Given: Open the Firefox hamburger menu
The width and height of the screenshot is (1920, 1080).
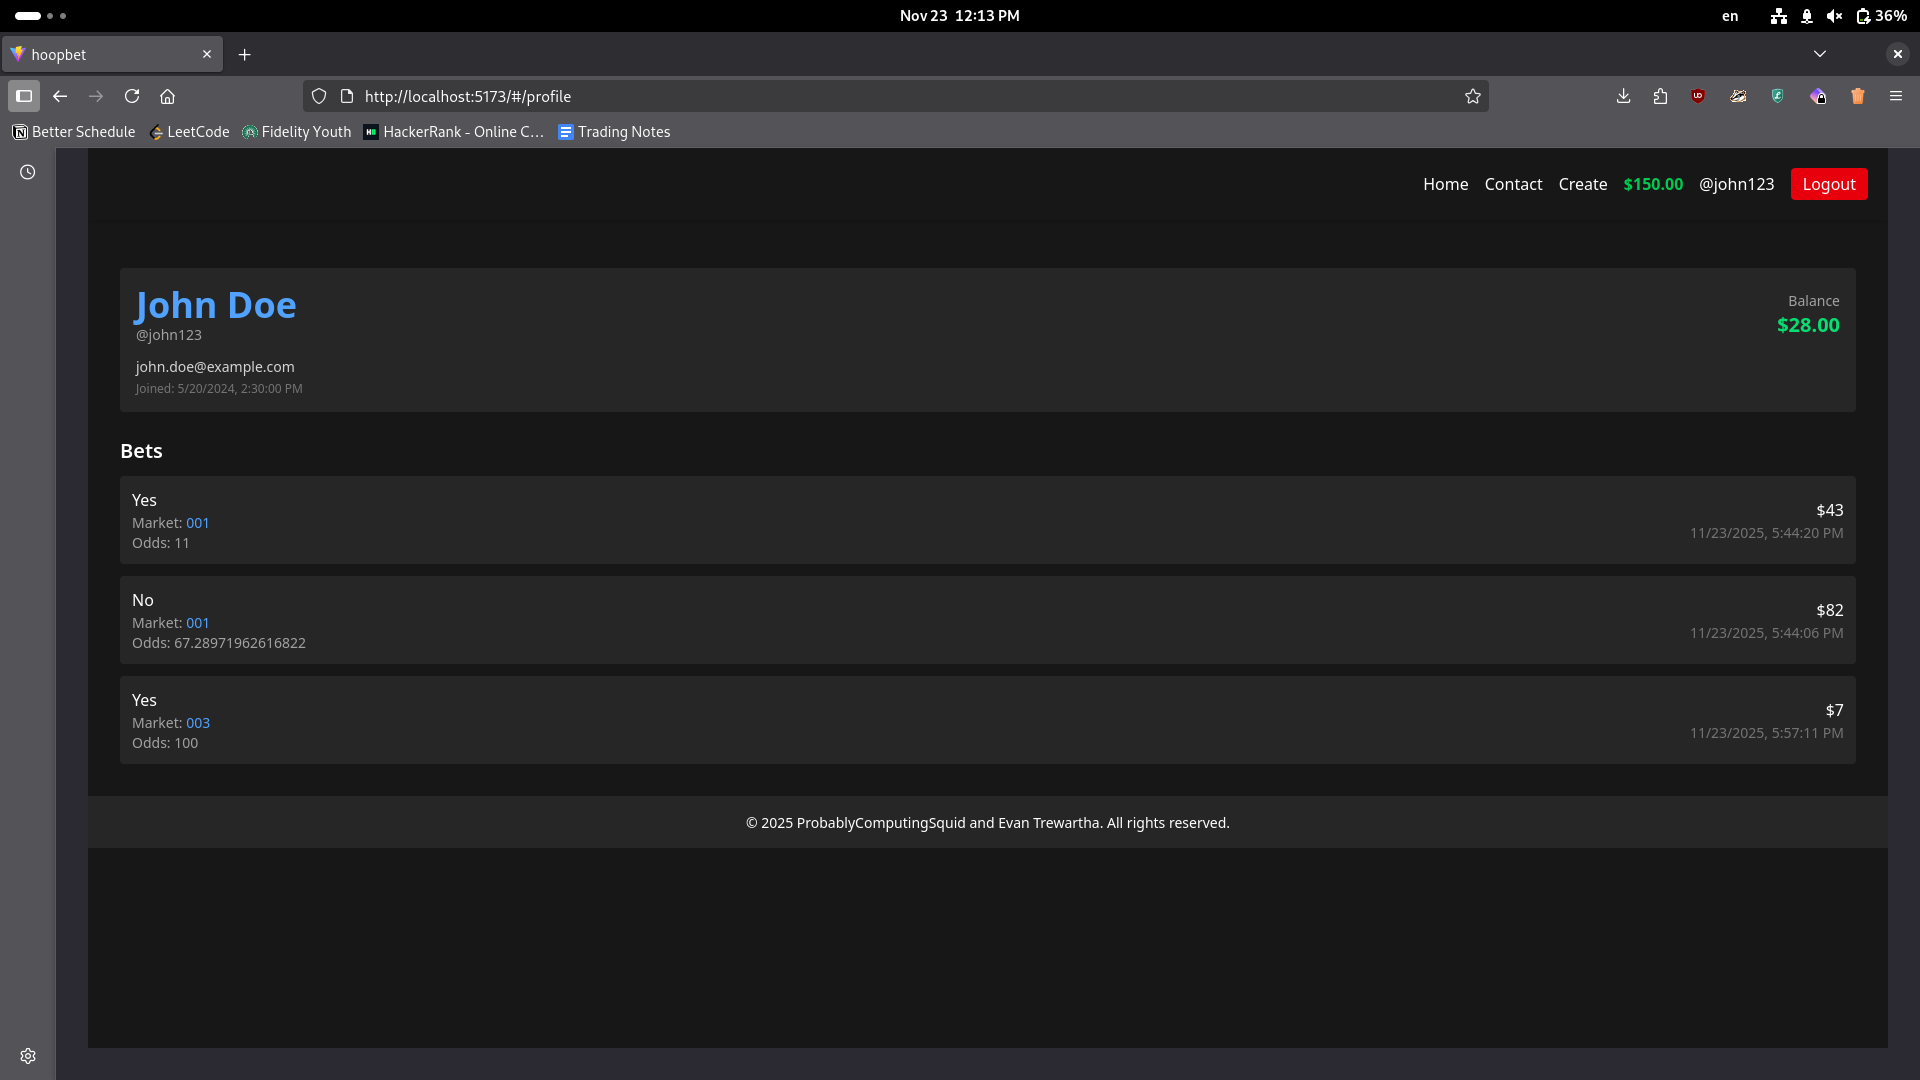Looking at the screenshot, I should 1896,96.
